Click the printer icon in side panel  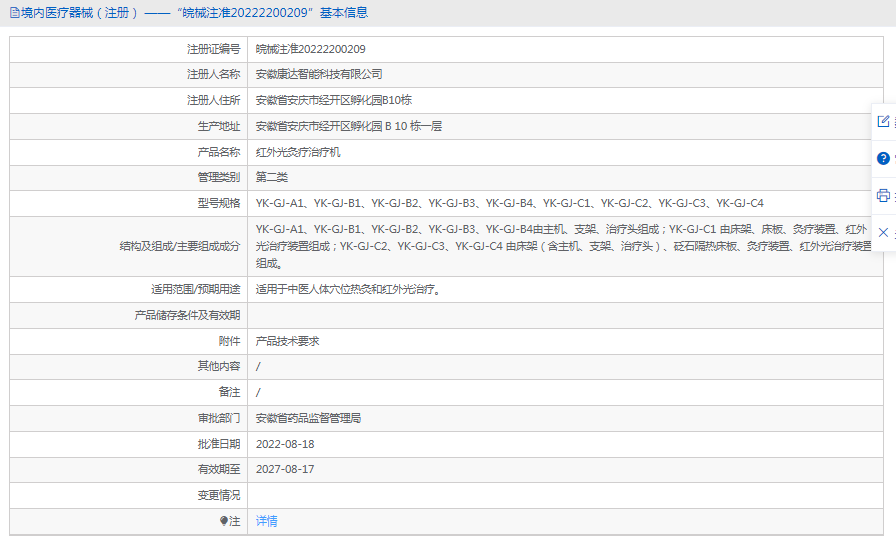(x=883, y=195)
